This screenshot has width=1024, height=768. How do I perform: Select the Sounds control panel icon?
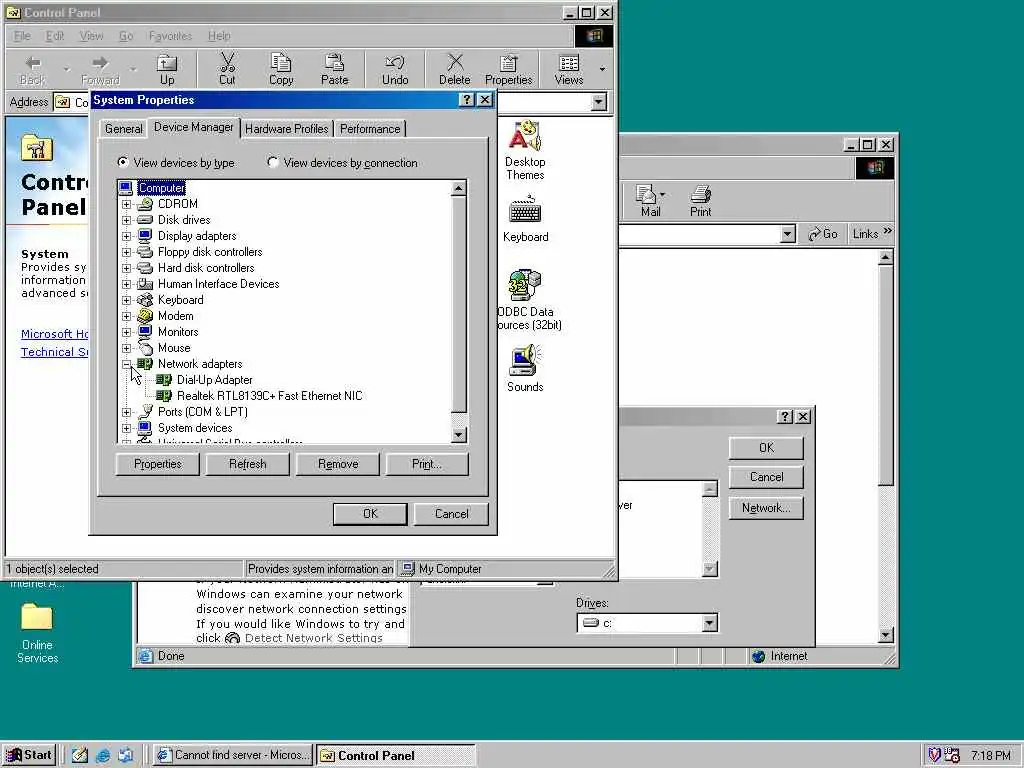525,368
